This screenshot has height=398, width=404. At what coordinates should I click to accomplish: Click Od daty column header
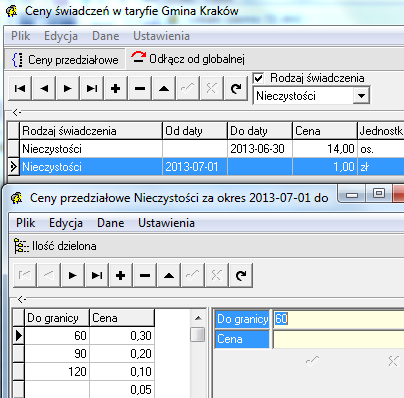[195, 131]
